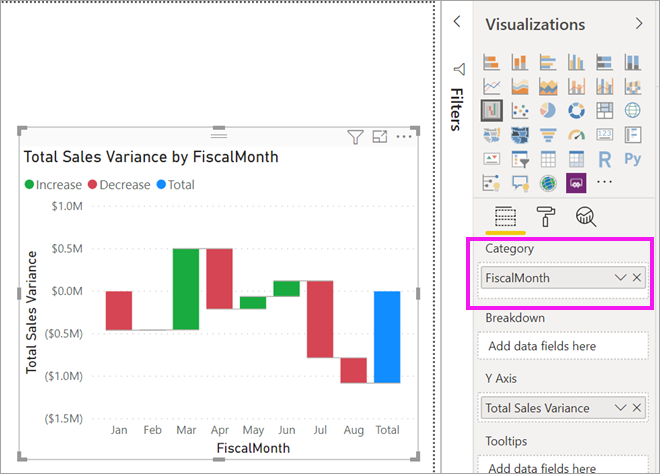Select the donut chart visual
Viewport: 660px width, 474px height.
click(x=576, y=111)
